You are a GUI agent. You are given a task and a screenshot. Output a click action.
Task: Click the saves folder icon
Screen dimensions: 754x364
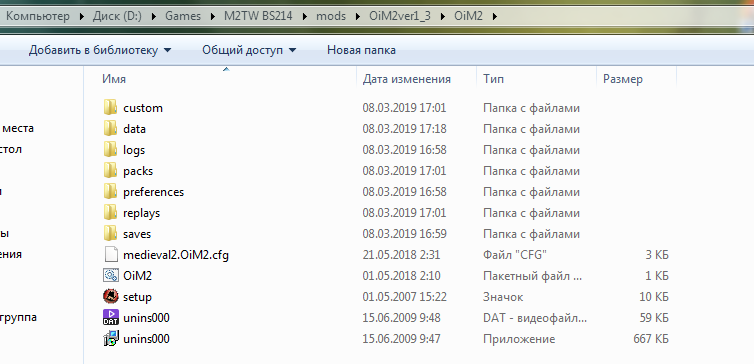[110, 234]
